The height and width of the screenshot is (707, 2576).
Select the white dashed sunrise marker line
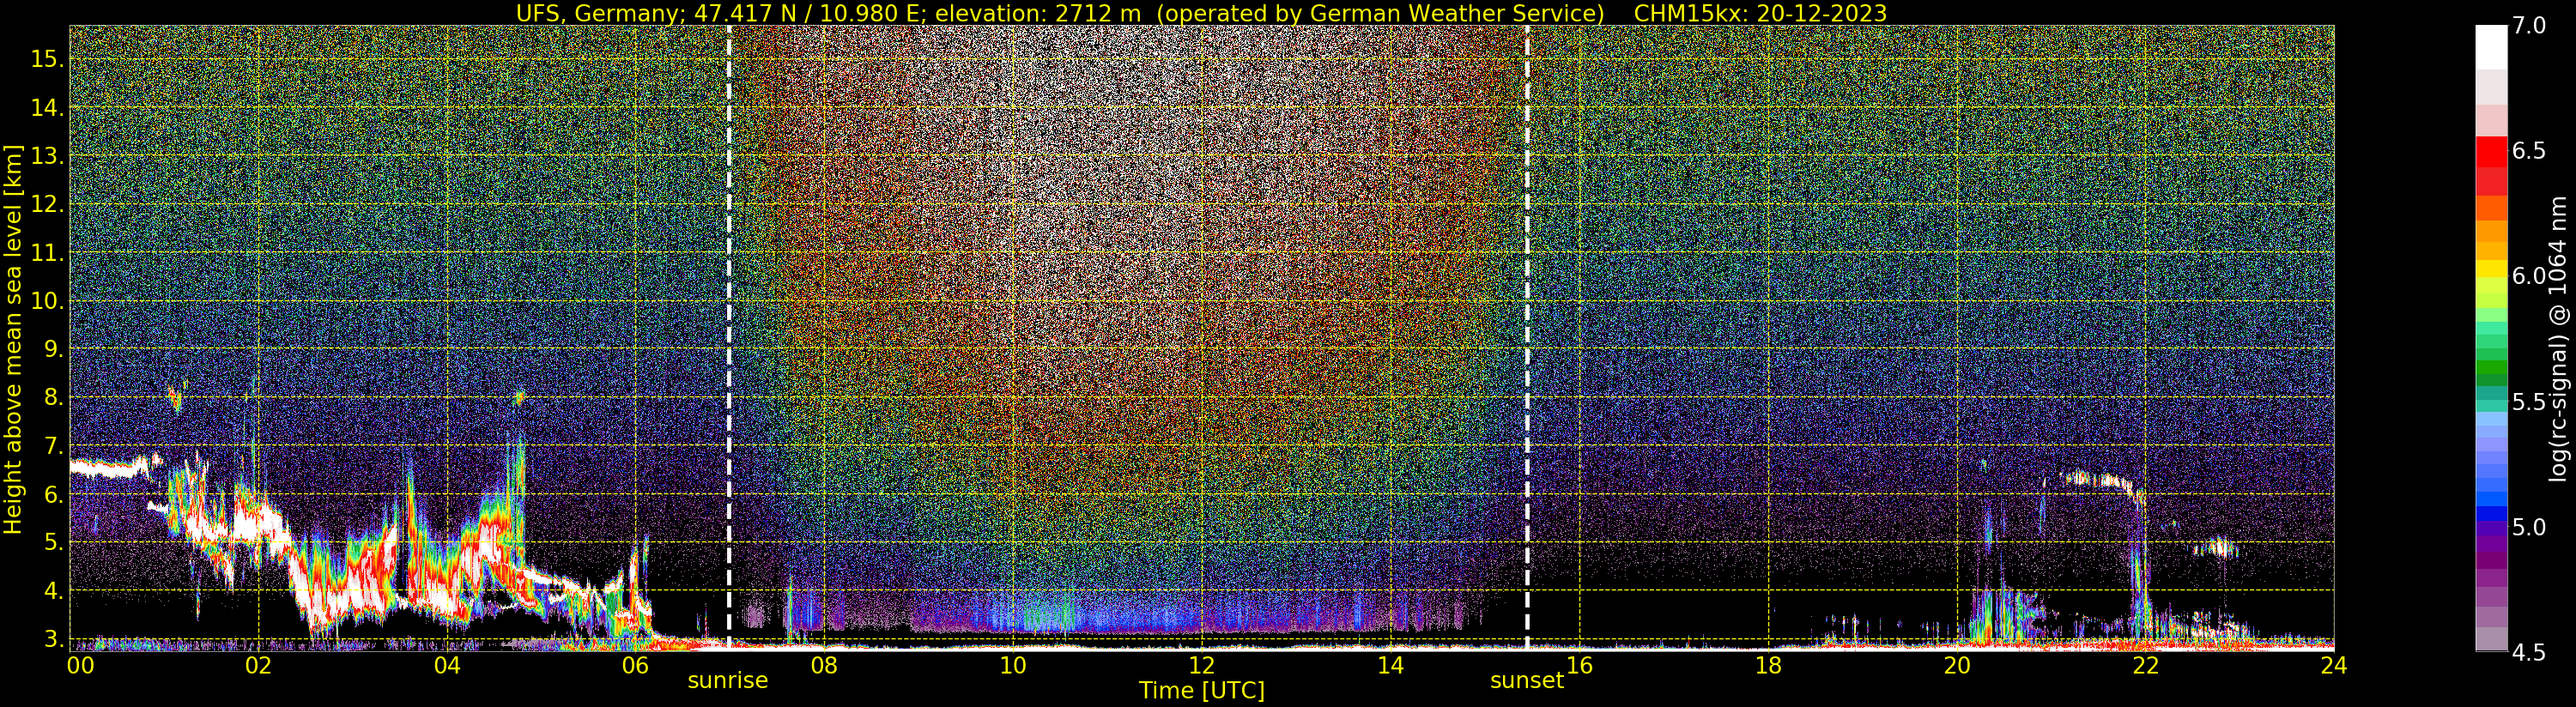point(729,337)
